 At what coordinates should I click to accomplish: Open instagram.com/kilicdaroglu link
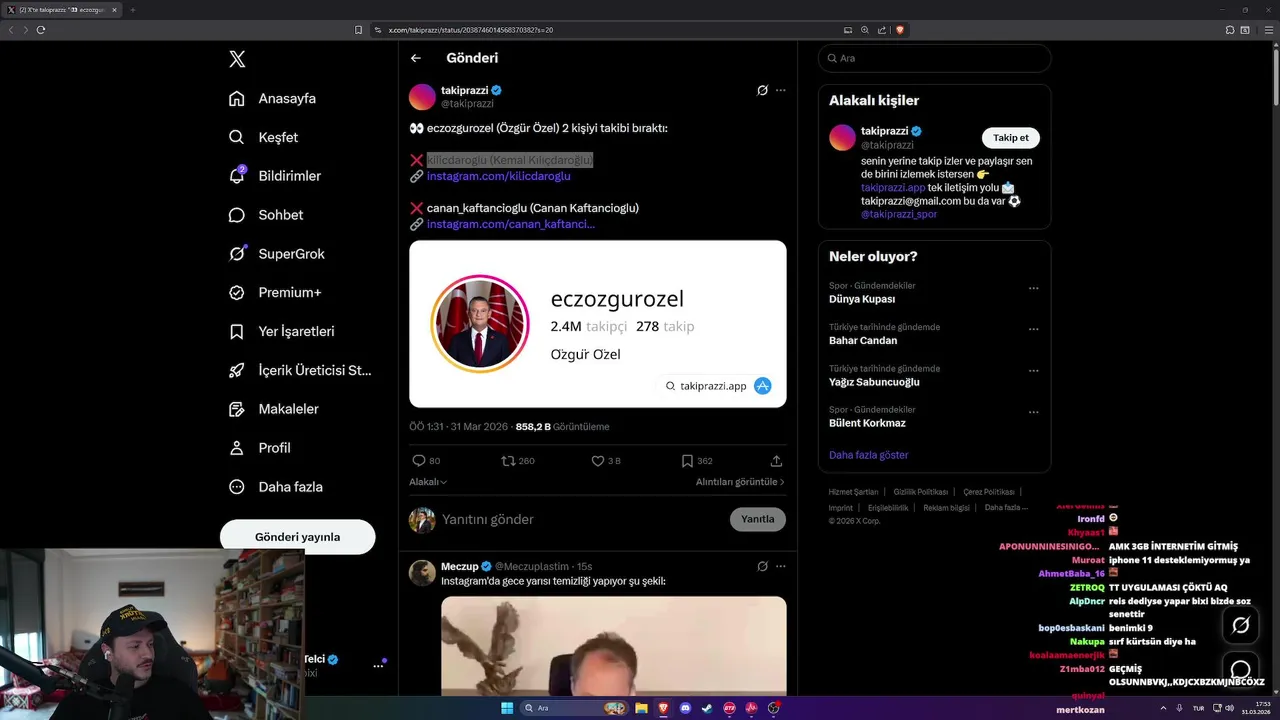coord(498,176)
